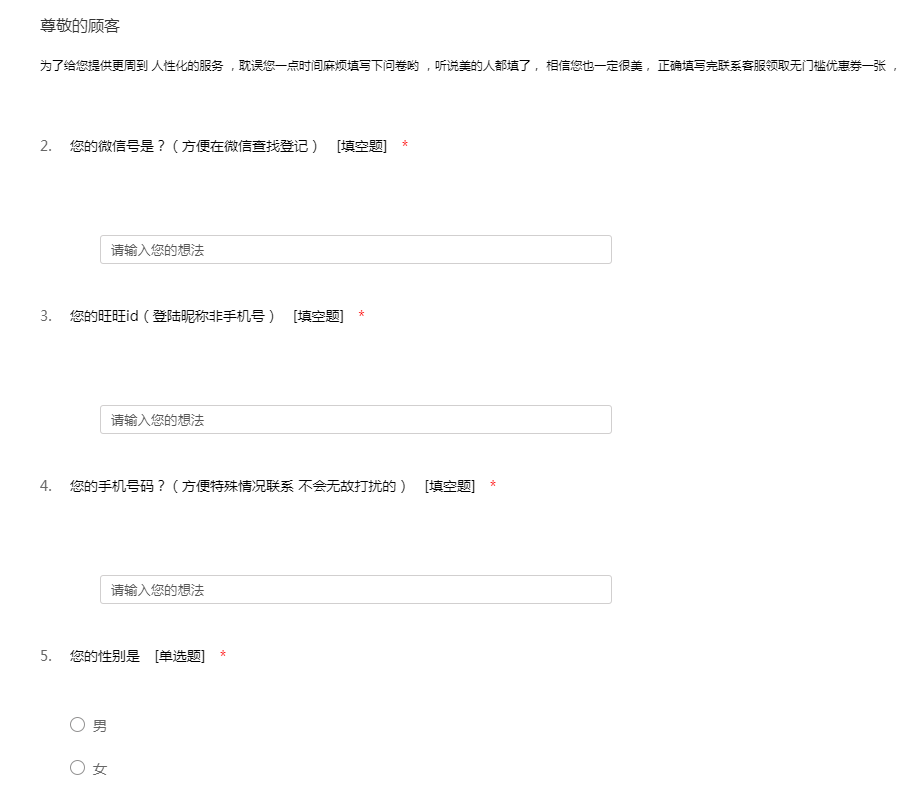Click the question text 您的微信号是？

coord(194,146)
